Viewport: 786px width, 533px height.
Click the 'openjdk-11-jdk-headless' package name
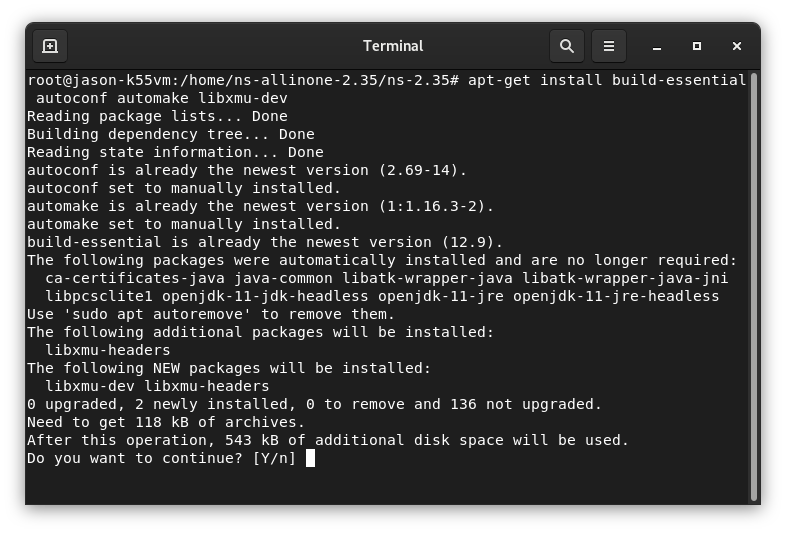coord(265,296)
